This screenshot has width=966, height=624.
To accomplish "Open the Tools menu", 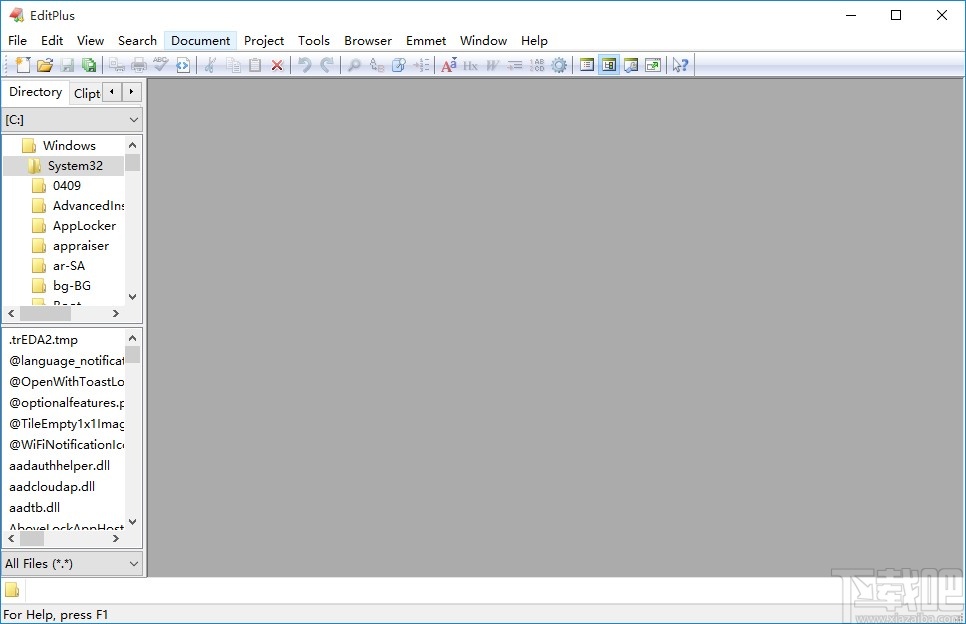I will [x=314, y=41].
